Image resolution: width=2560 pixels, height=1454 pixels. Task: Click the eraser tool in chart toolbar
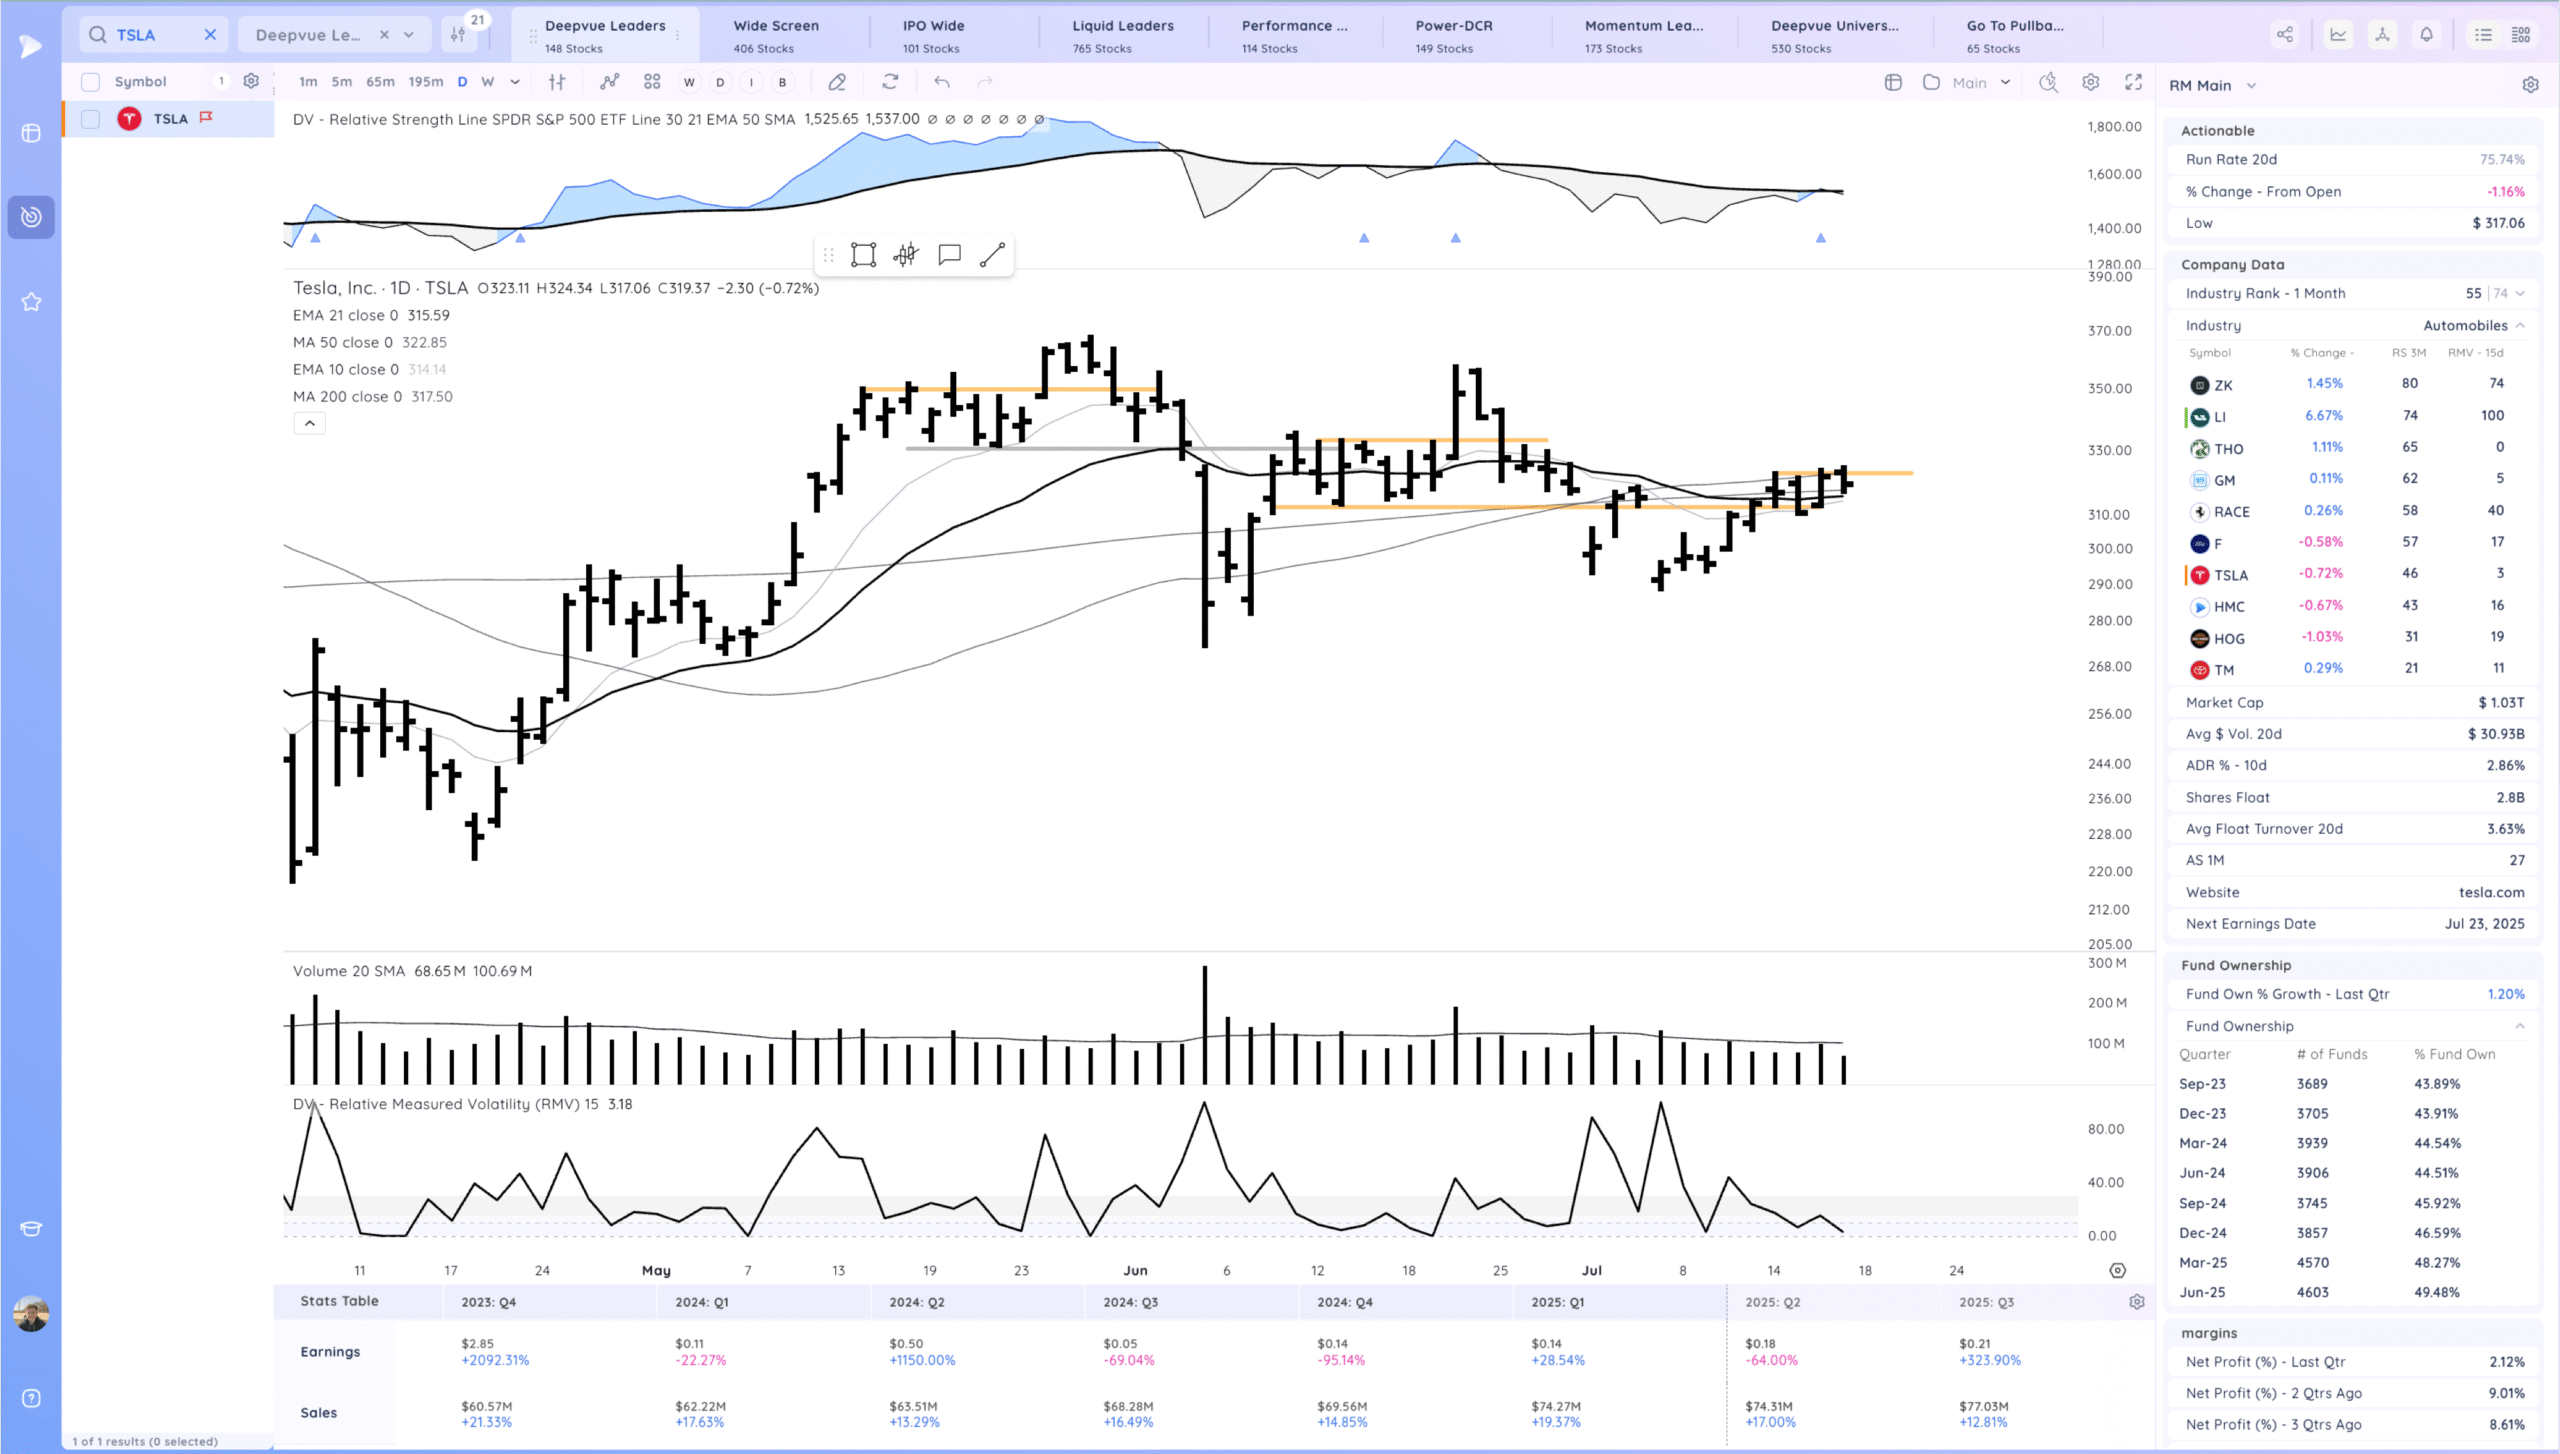(x=837, y=82)
